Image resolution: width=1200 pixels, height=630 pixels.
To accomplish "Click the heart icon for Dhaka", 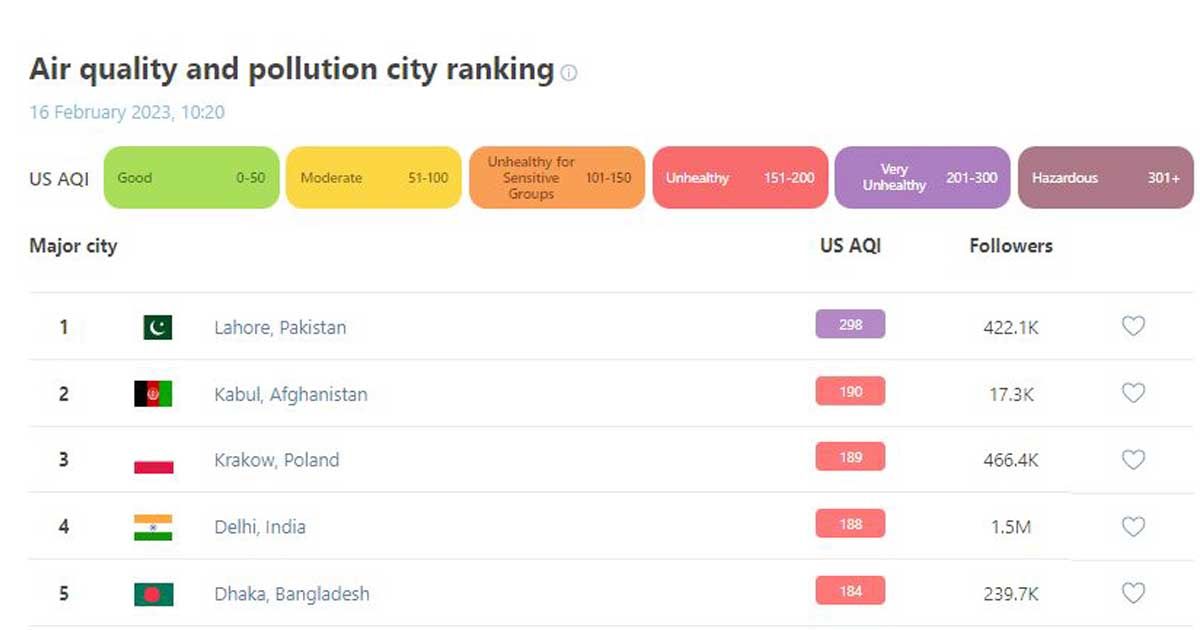I will pyautogui.click(x=1133, y=593).
